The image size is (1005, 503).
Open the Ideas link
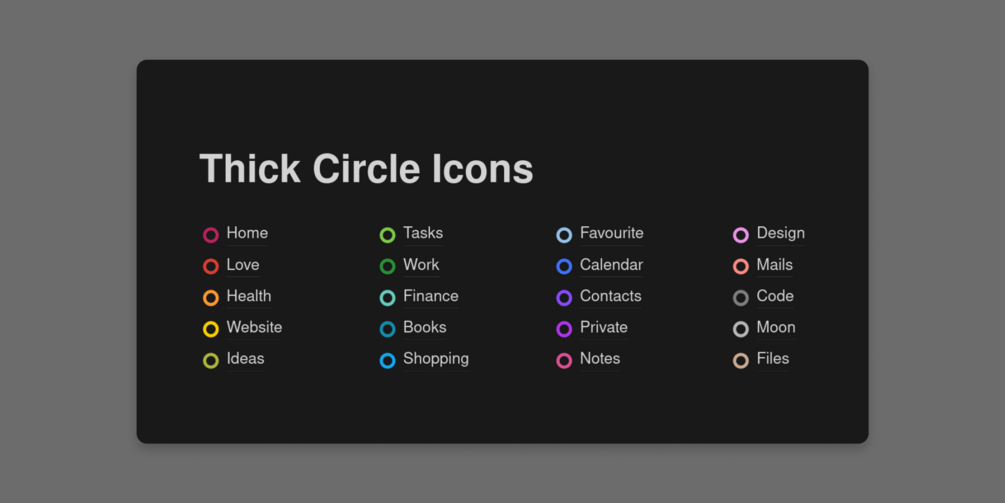coord(245,358)
